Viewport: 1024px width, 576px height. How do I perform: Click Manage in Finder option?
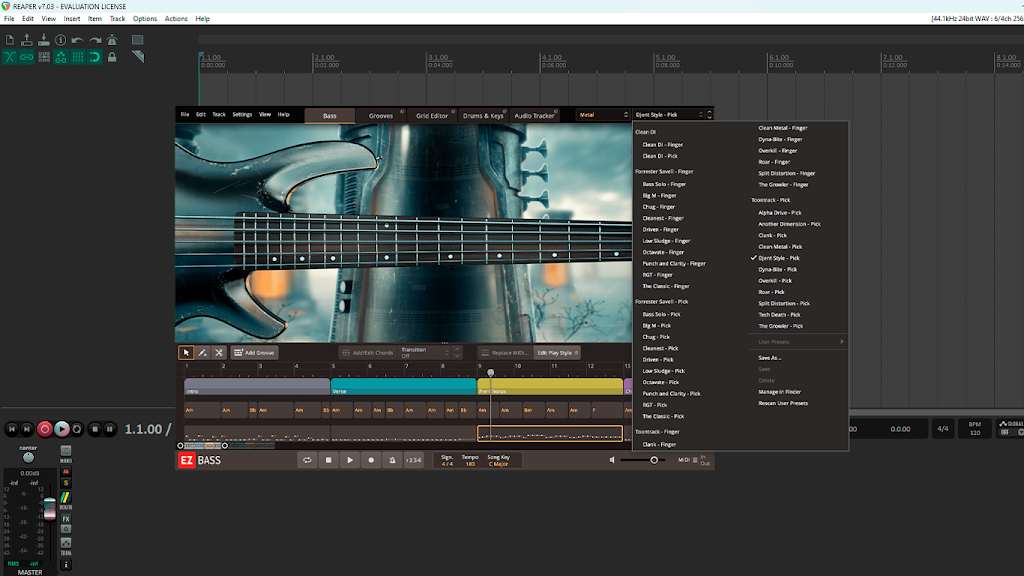(779, 392)
